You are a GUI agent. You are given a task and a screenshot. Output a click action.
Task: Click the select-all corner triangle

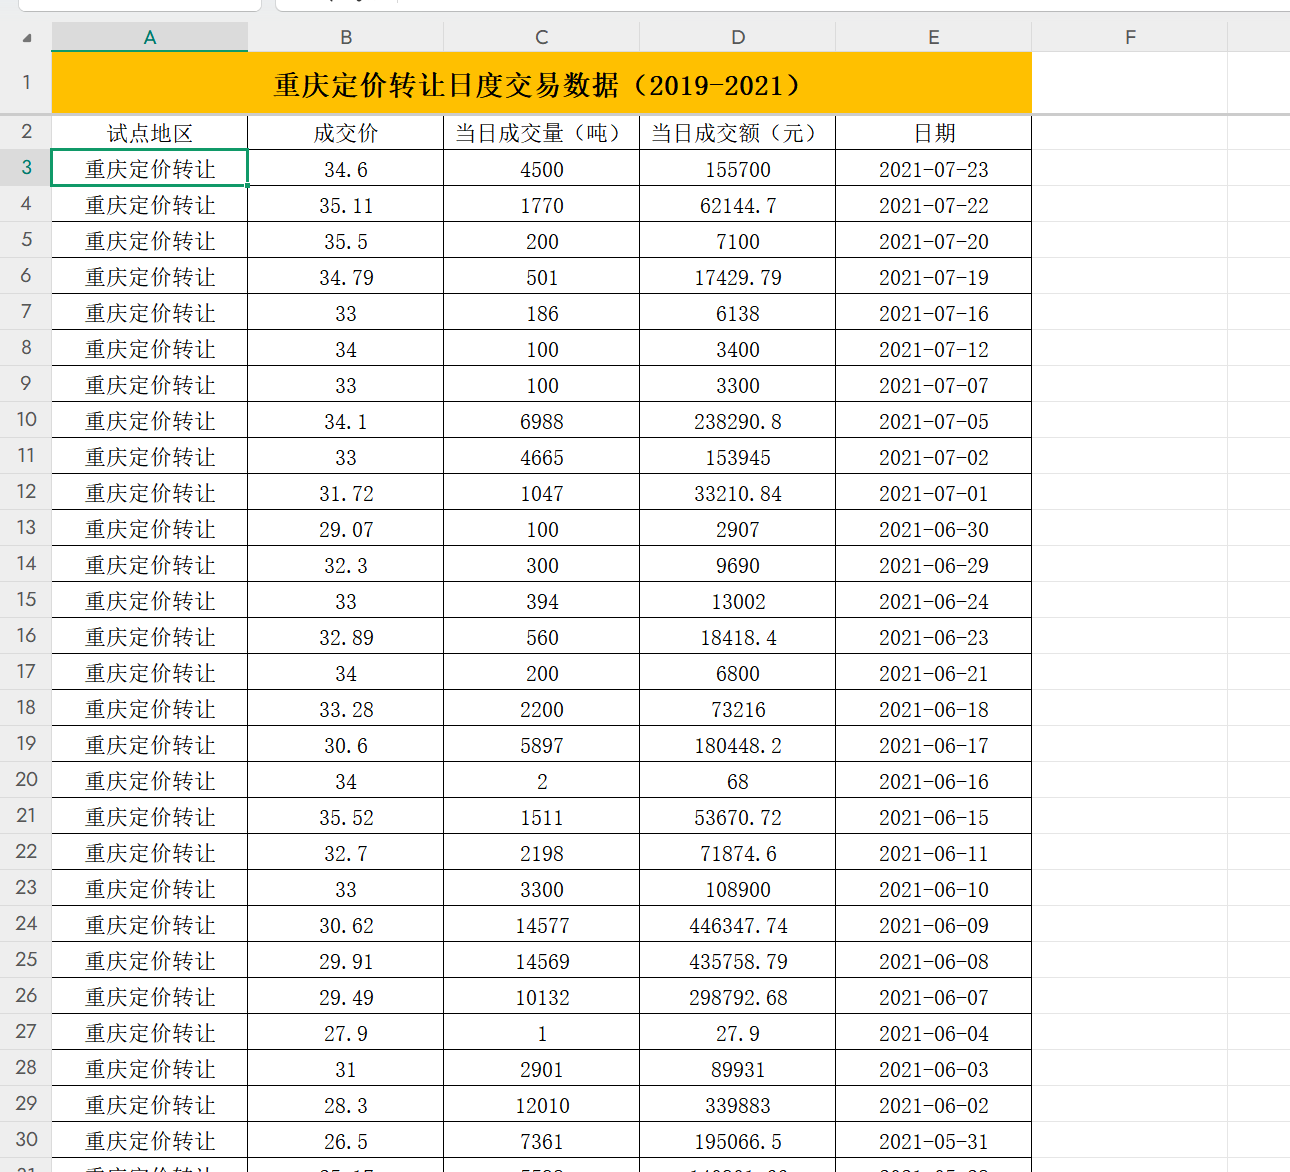pos(27,38)
